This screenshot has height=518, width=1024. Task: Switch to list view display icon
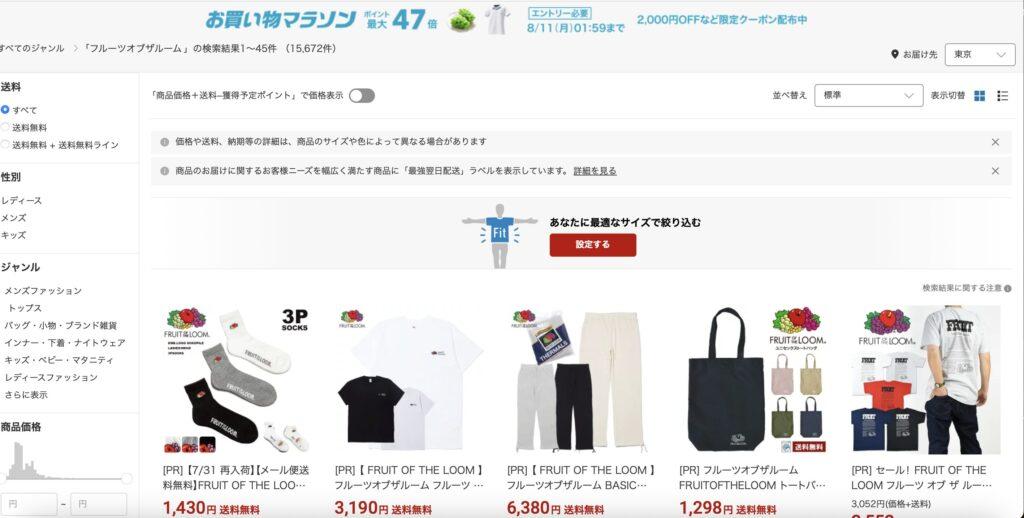pyautogui.click(x=1002, y=96)
